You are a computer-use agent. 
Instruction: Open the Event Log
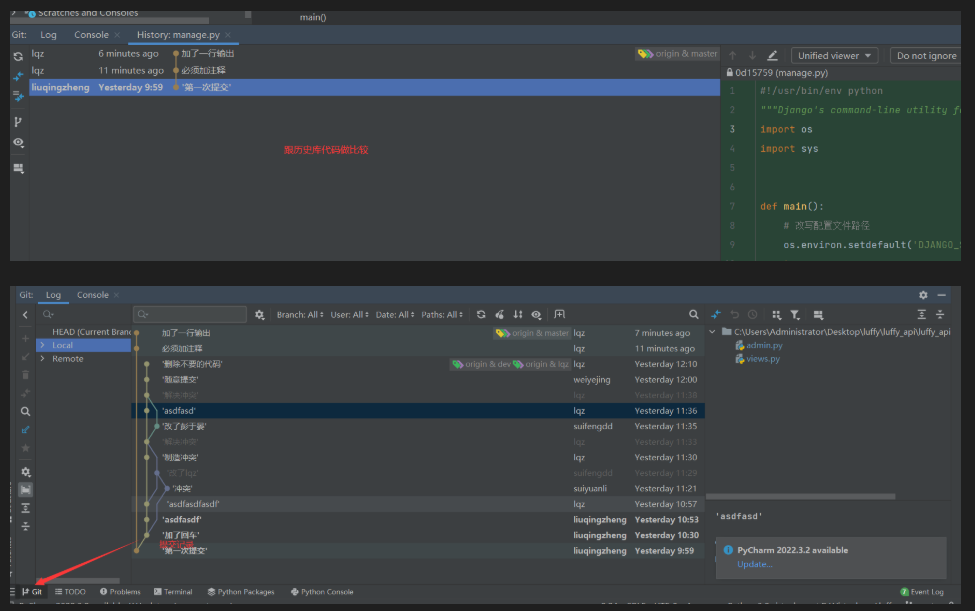922,592
